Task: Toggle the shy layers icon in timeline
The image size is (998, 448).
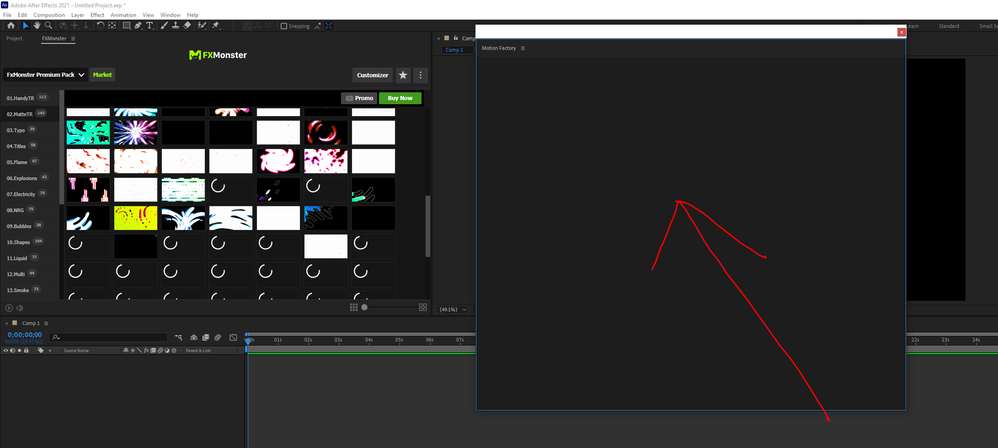Action: point(193,337)
